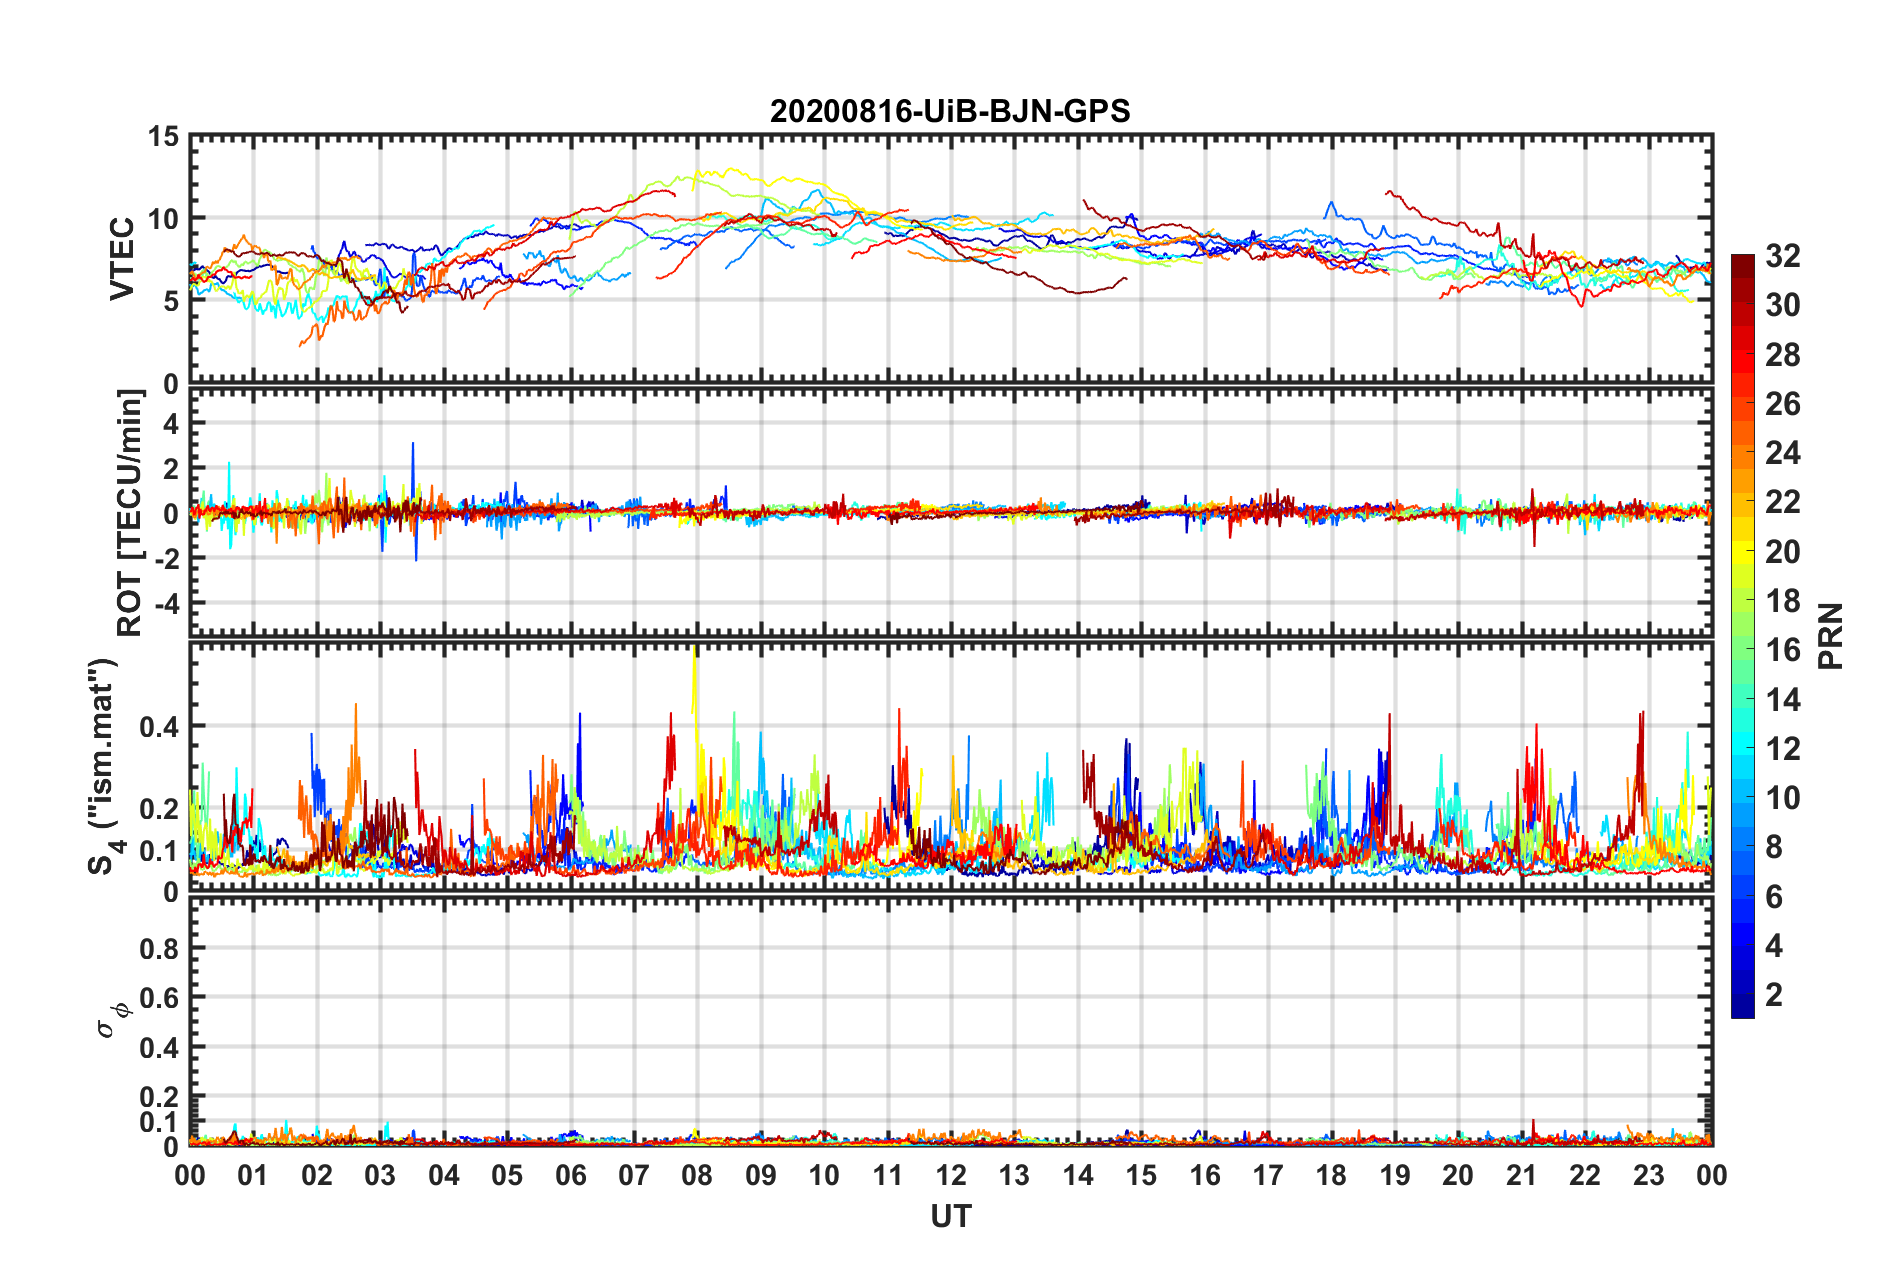1902x1272 pixels.
Task: Select colorbar tick label 16
Action: [1782, 650]
